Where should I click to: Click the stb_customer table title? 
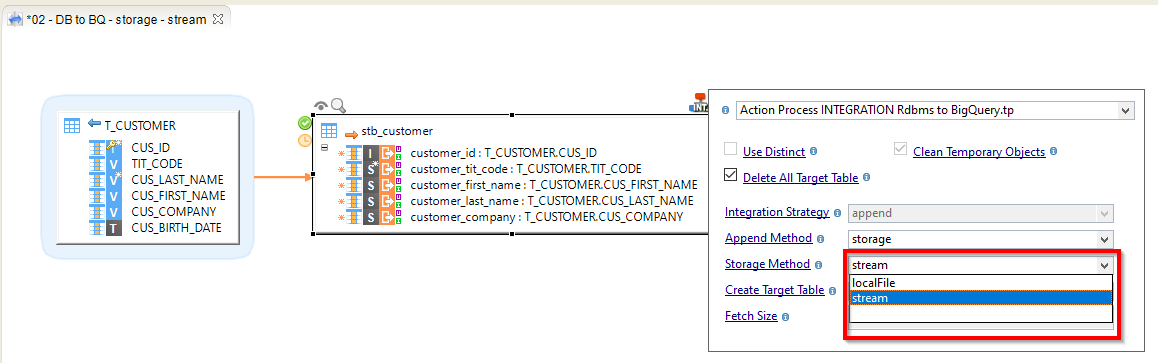coord(397,132)
